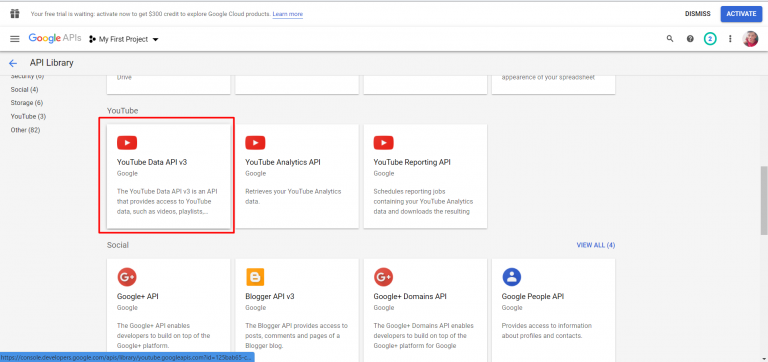Click the 'YouTube' section heading

(x=122, y=111)
